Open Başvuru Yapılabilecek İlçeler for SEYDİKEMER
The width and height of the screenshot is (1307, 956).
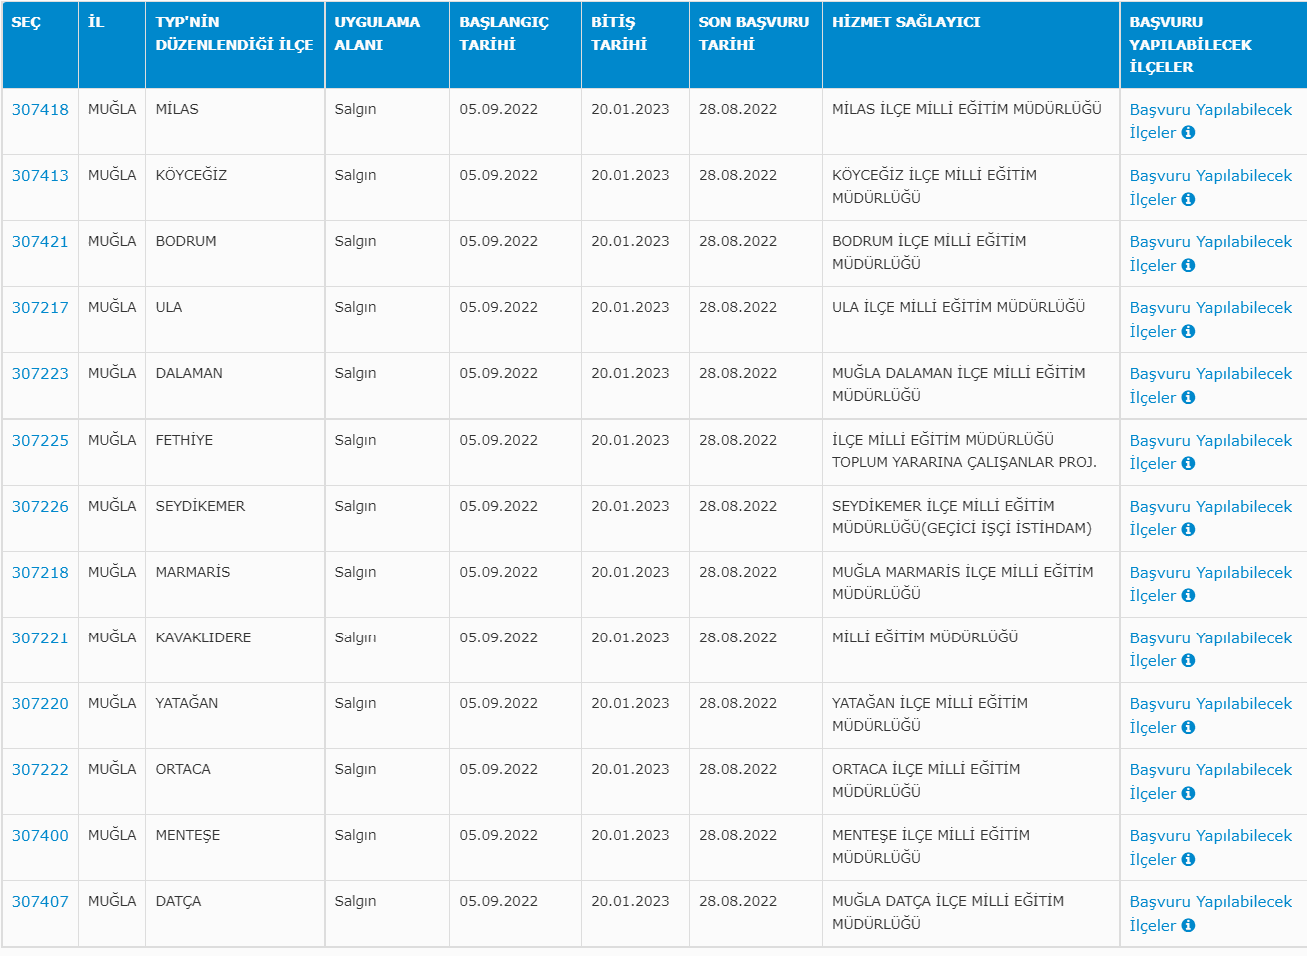tap(1210, 507)
